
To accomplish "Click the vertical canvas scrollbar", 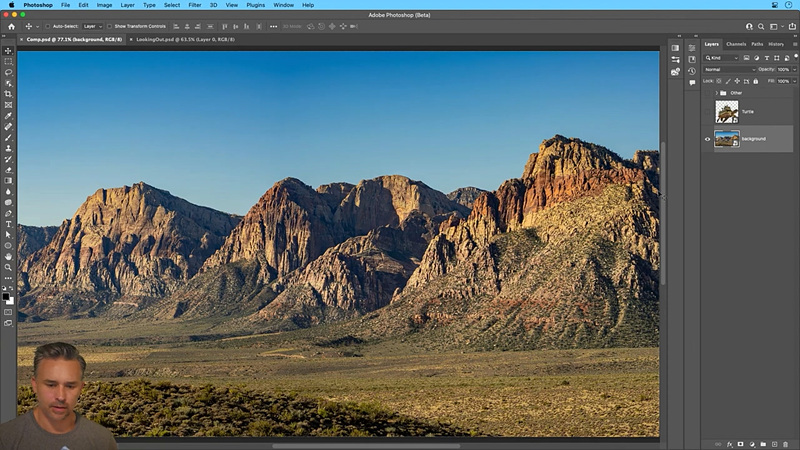I will coord(663,214).
